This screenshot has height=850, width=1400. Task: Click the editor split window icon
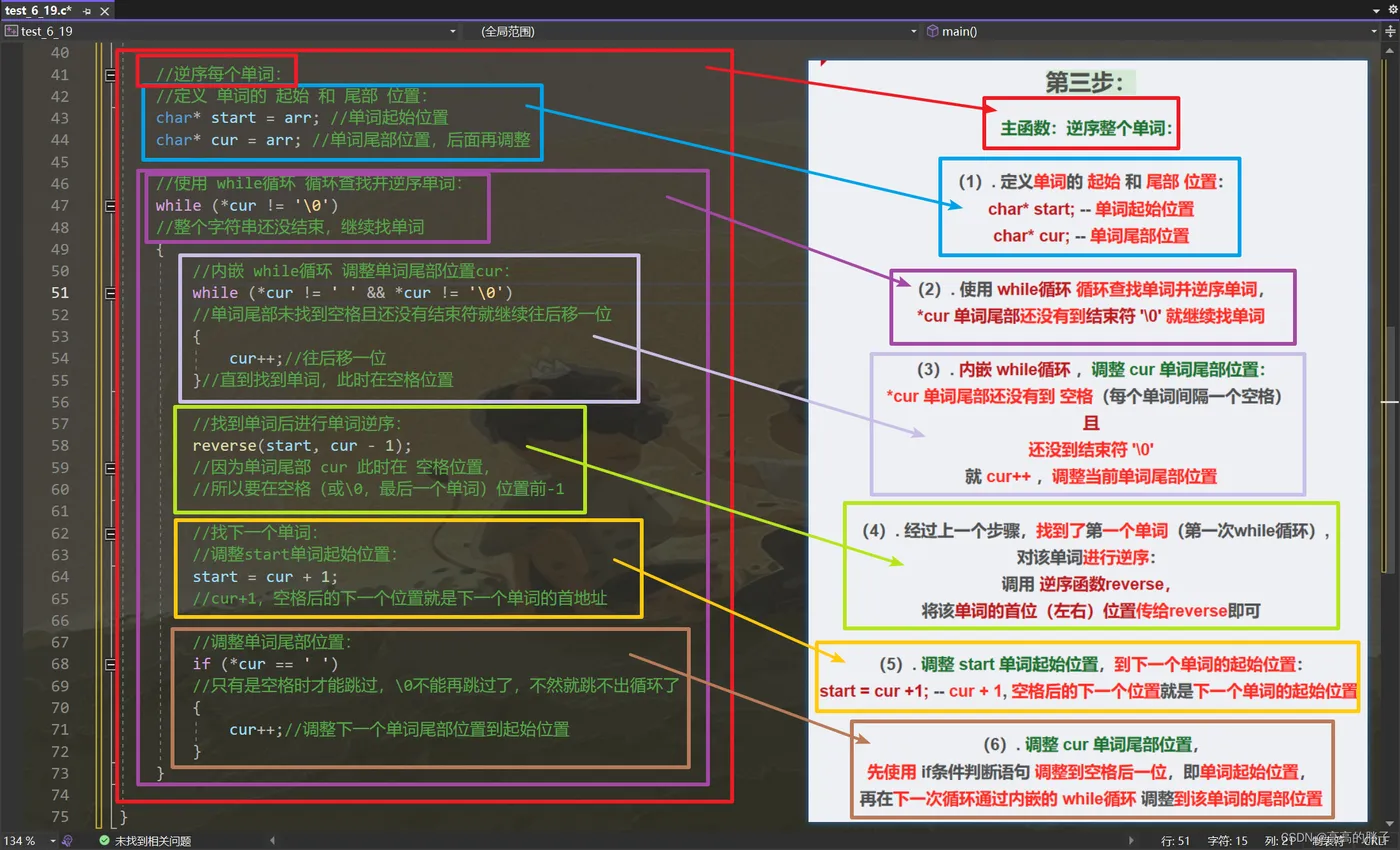pos(1391,31)
